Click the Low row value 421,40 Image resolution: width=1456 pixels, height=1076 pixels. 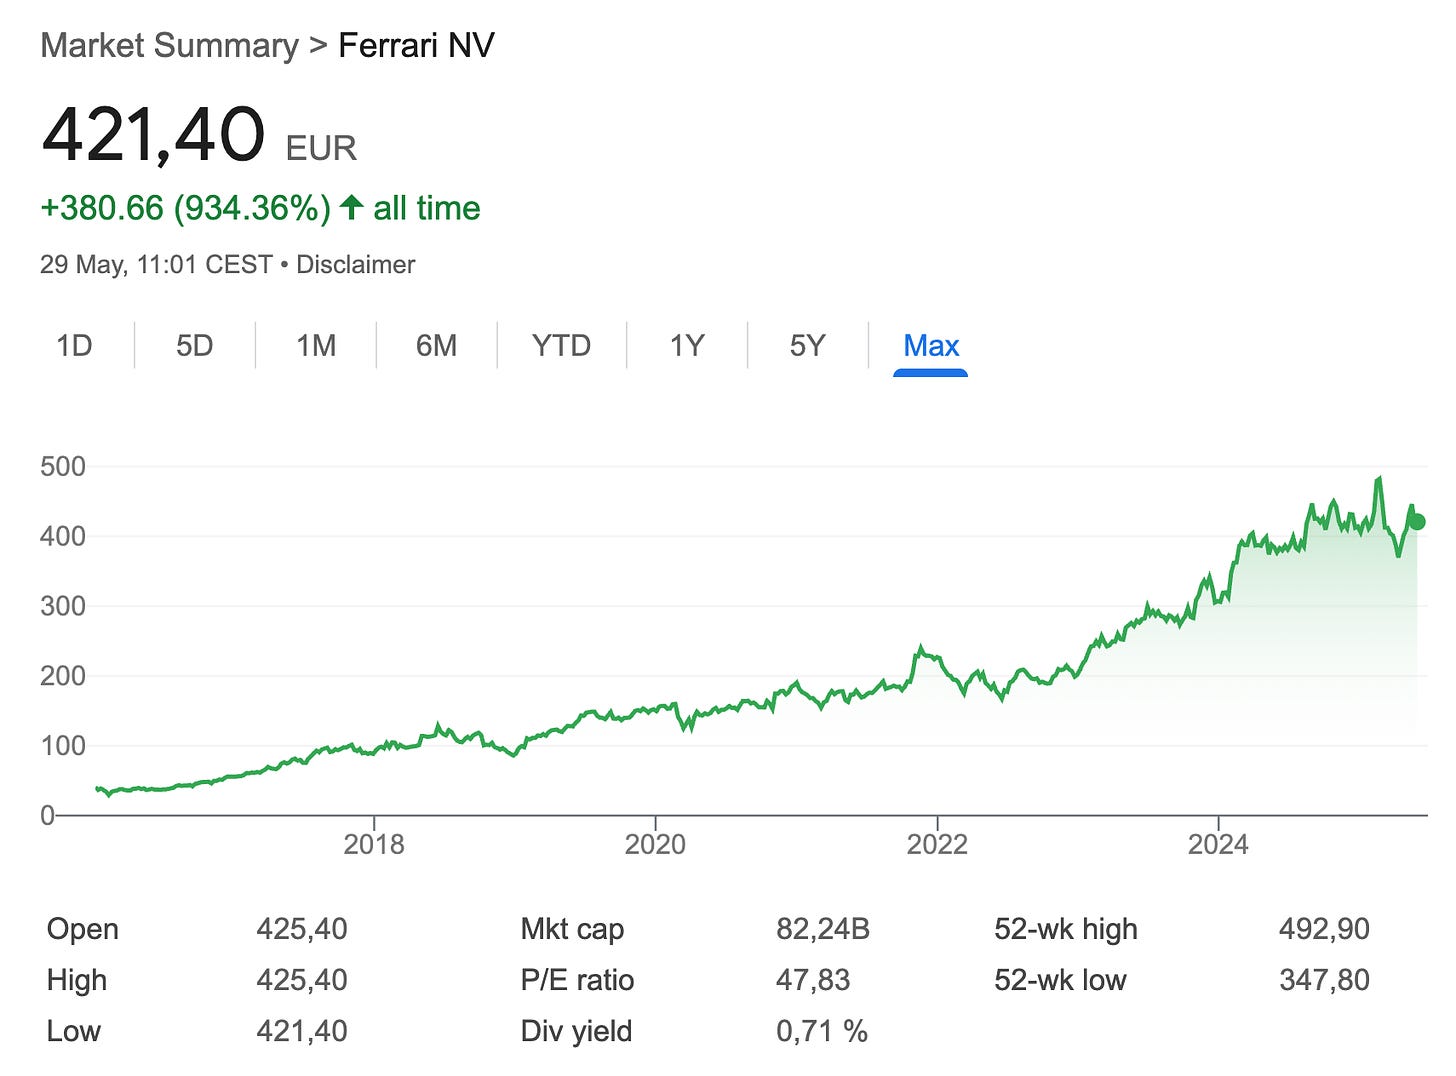302,1031
